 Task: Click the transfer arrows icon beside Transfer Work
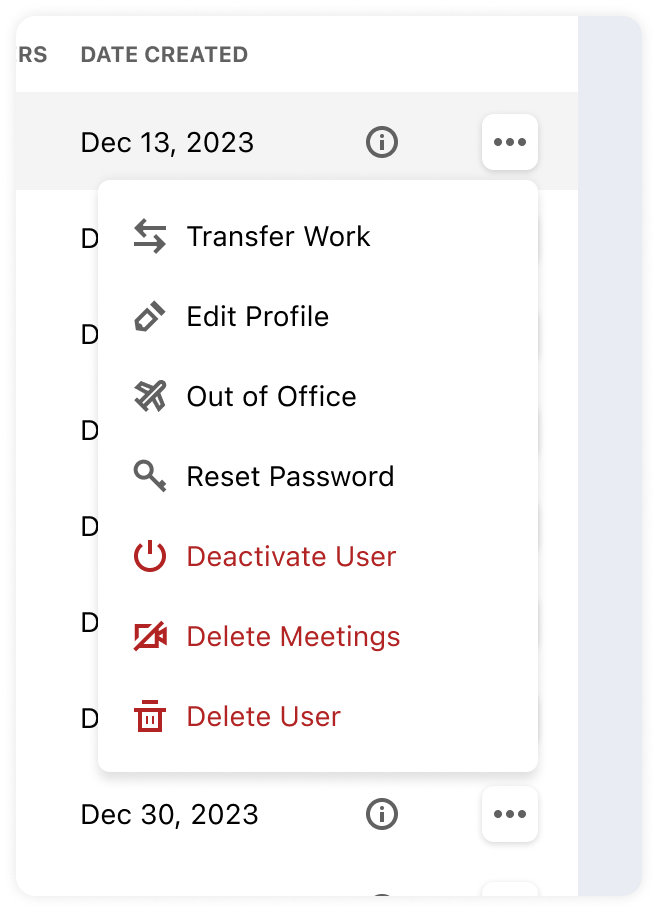(148, 236)
